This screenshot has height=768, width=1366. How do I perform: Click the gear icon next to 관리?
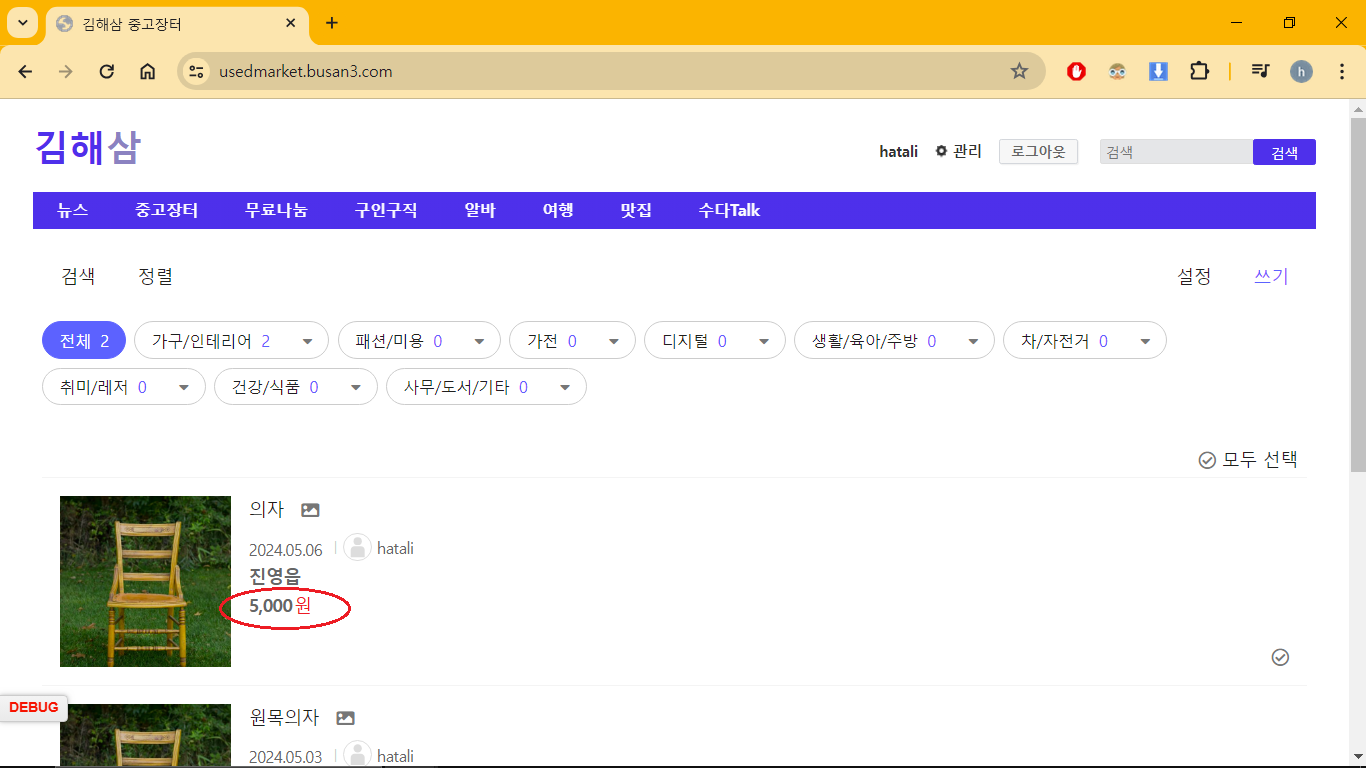tap(941, 151)
